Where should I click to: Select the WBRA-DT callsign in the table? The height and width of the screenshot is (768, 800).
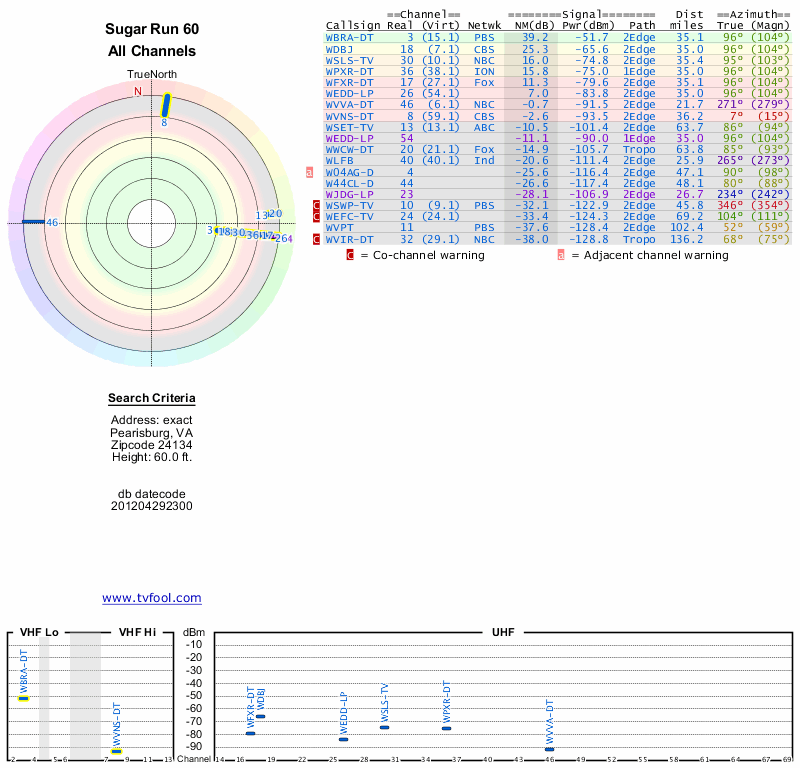point(349,37)
